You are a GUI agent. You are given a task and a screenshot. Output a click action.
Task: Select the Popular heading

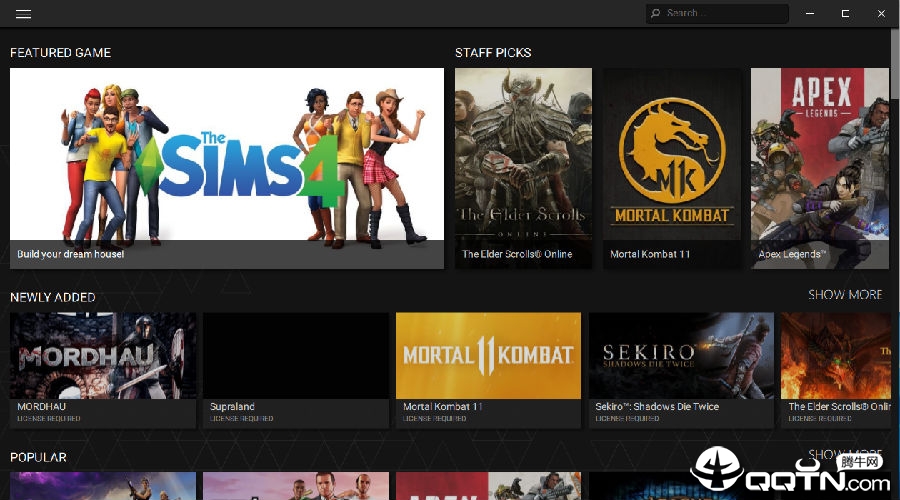[x=38, y=458]
